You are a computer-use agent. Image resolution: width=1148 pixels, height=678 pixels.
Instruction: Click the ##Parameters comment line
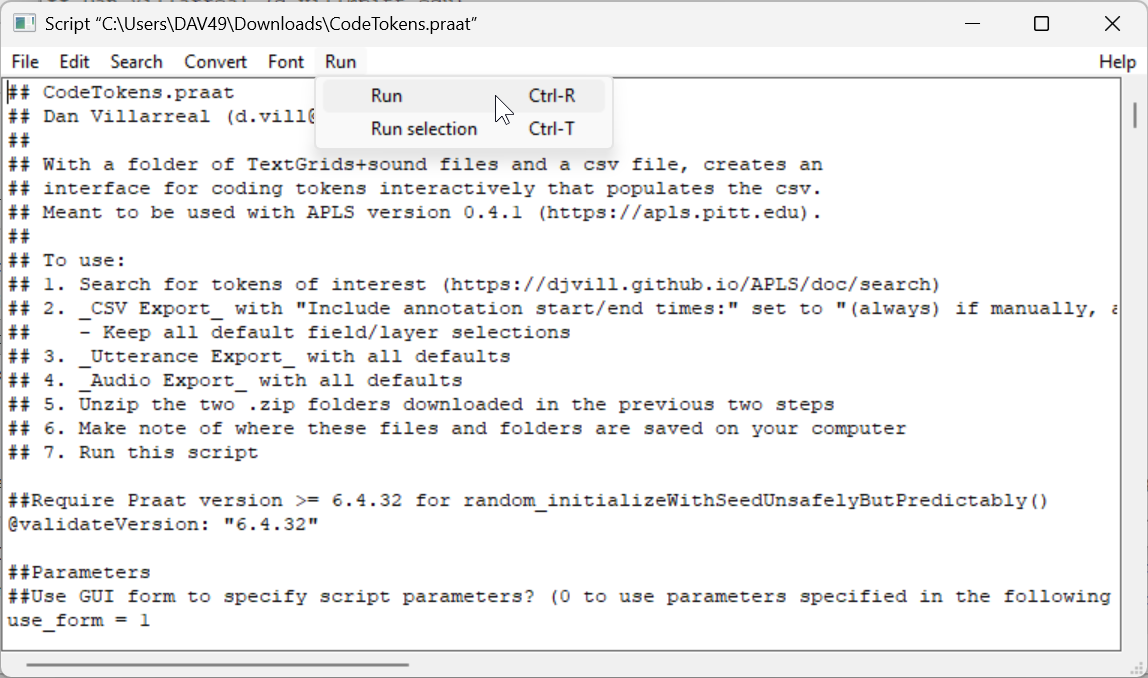pos(79,573)
